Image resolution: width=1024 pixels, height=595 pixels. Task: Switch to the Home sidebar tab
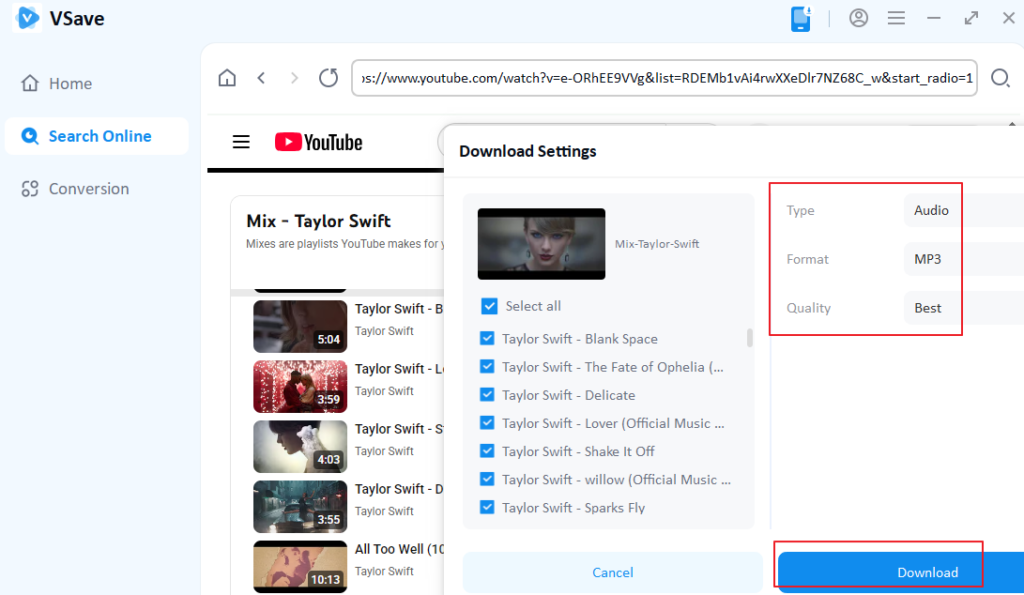[x=69, y=84]
